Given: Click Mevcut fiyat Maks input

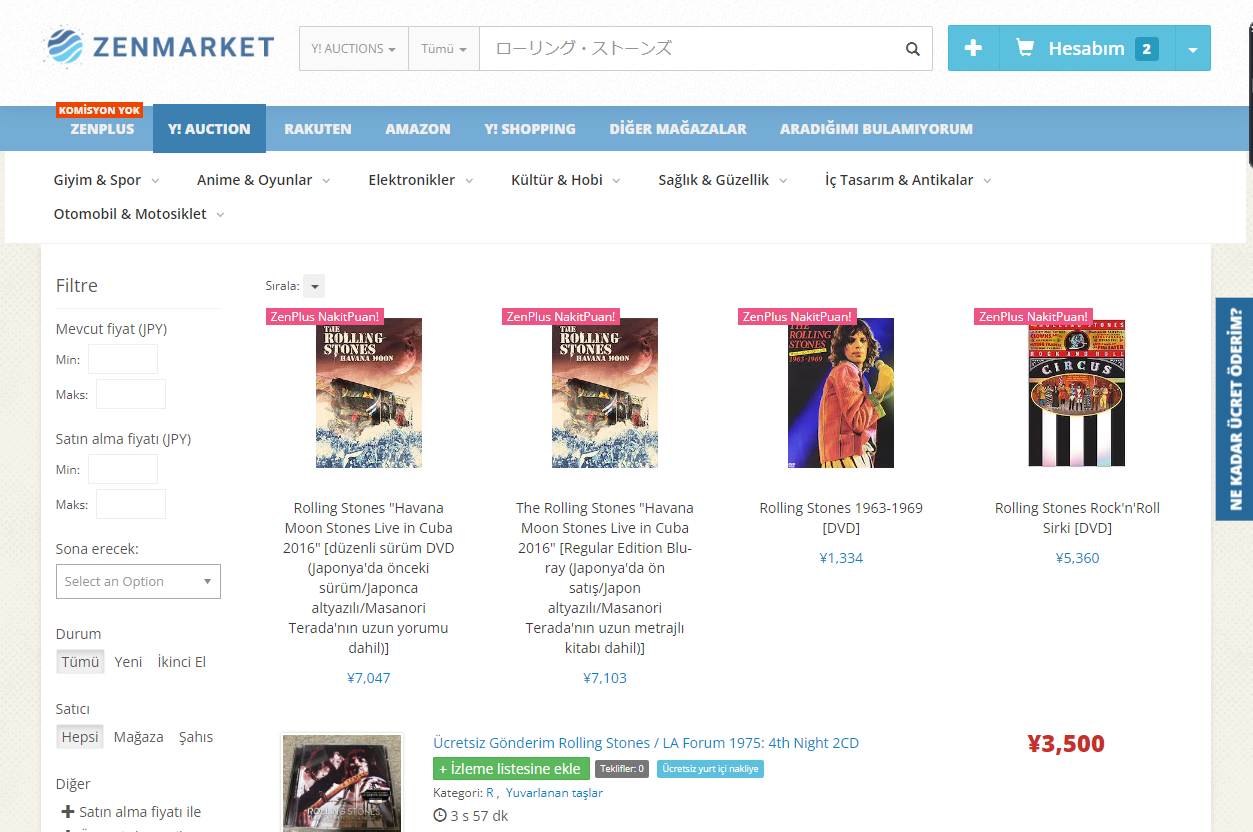Looking at the screenshot, I should [131, 394].
